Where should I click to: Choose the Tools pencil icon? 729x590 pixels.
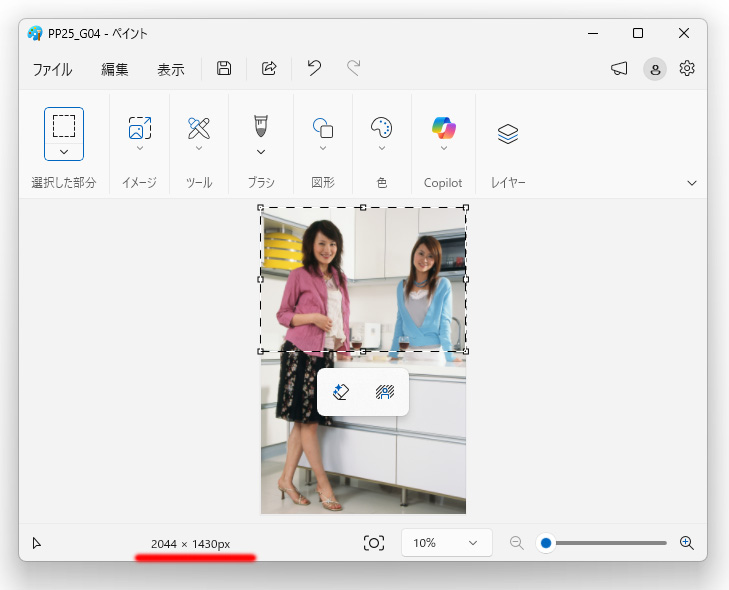pos(199,128)
